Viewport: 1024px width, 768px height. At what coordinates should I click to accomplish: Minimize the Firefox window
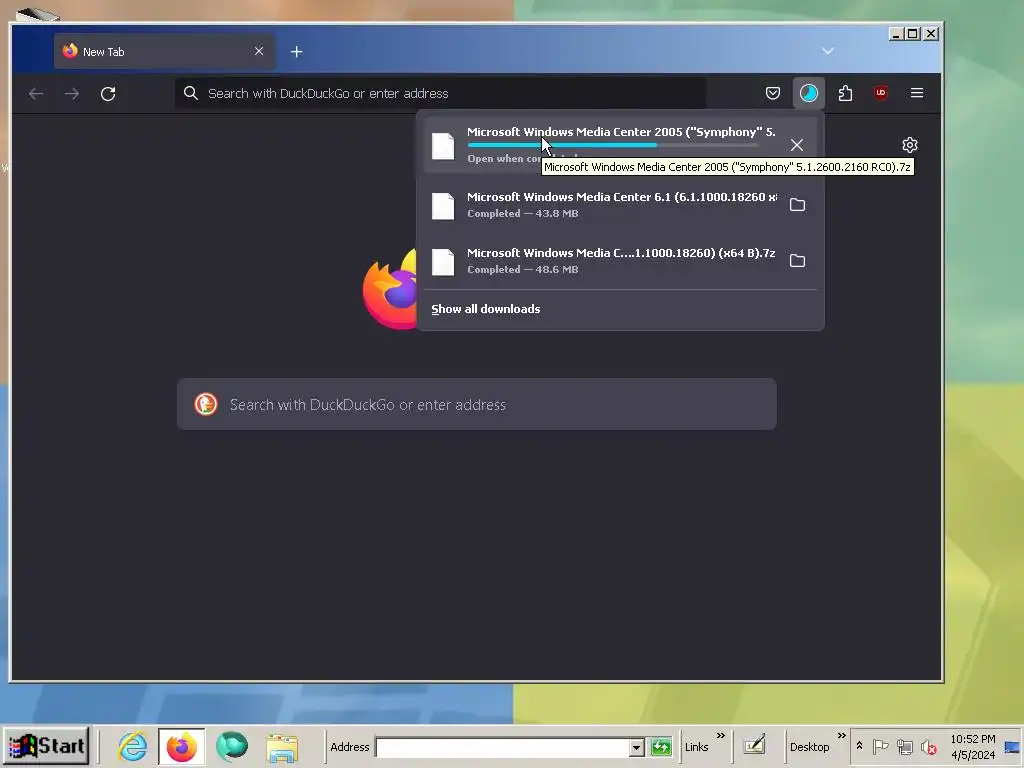click(897, 34)
